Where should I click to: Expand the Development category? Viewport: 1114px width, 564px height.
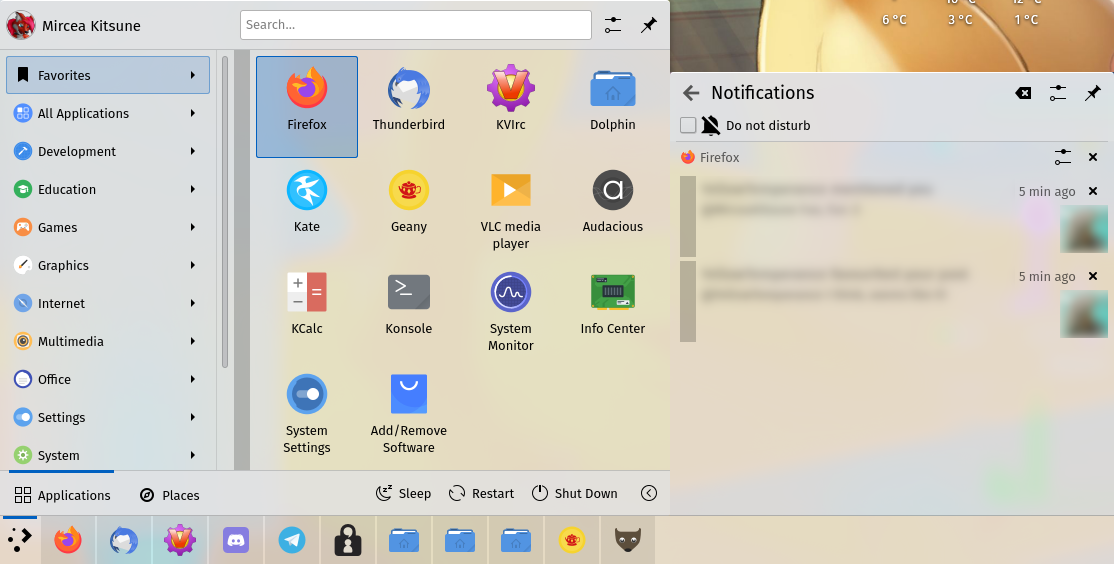[x=108, y=151]
